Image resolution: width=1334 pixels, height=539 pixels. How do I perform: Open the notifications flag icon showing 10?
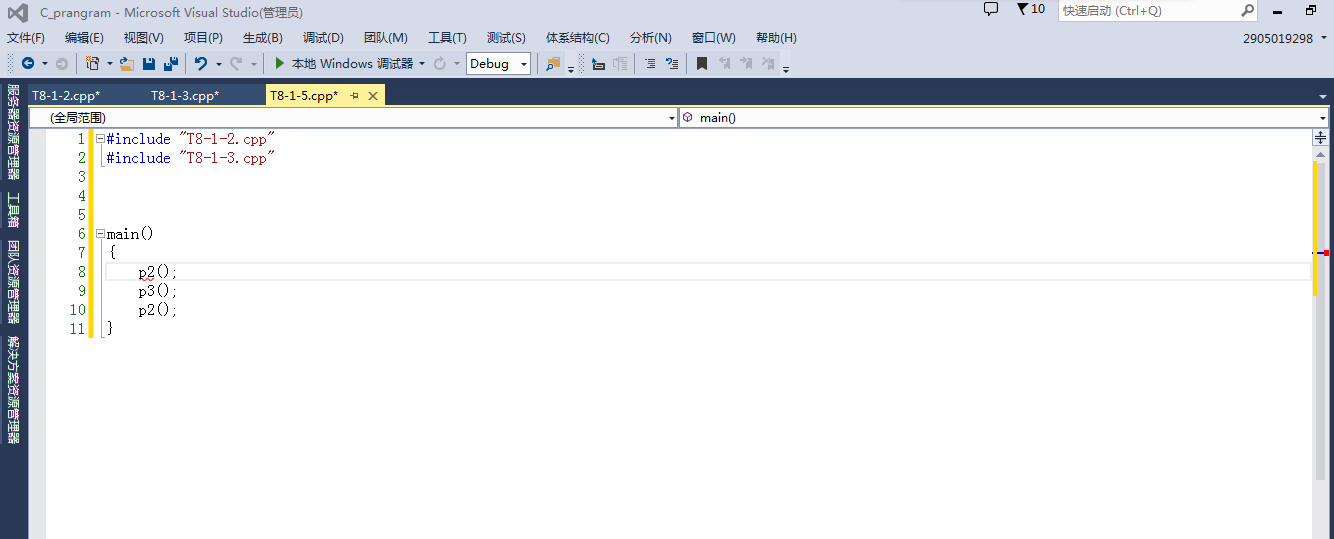coord(1030,9)
